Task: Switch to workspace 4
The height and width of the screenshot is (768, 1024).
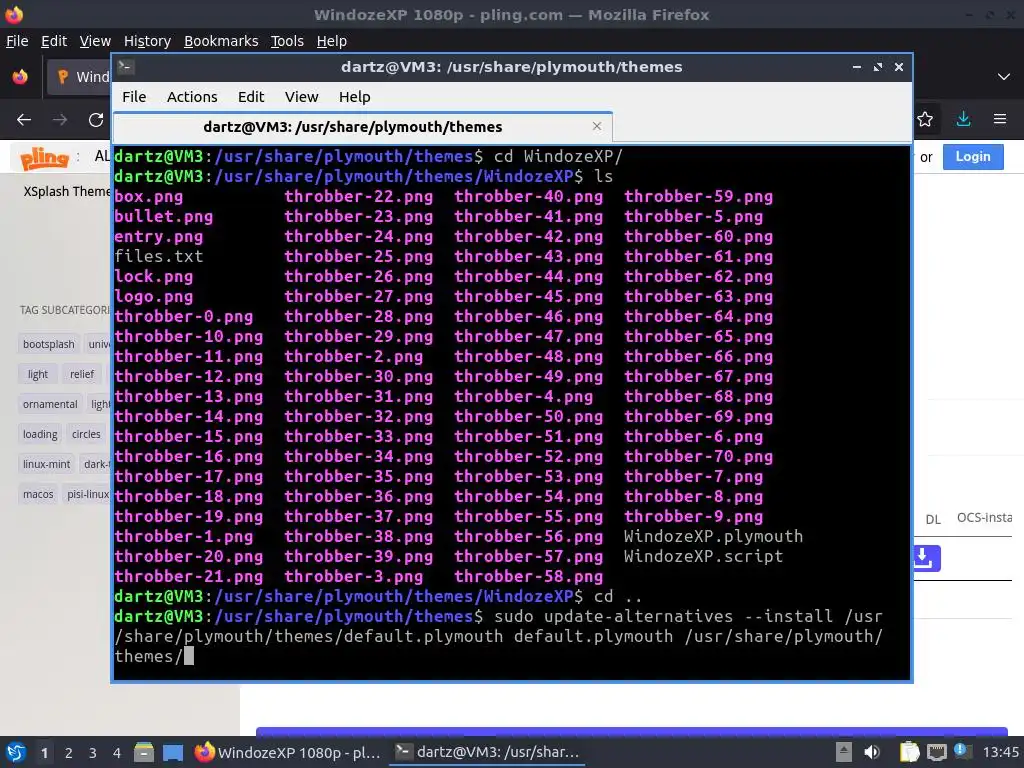Action: coord(117,753)
